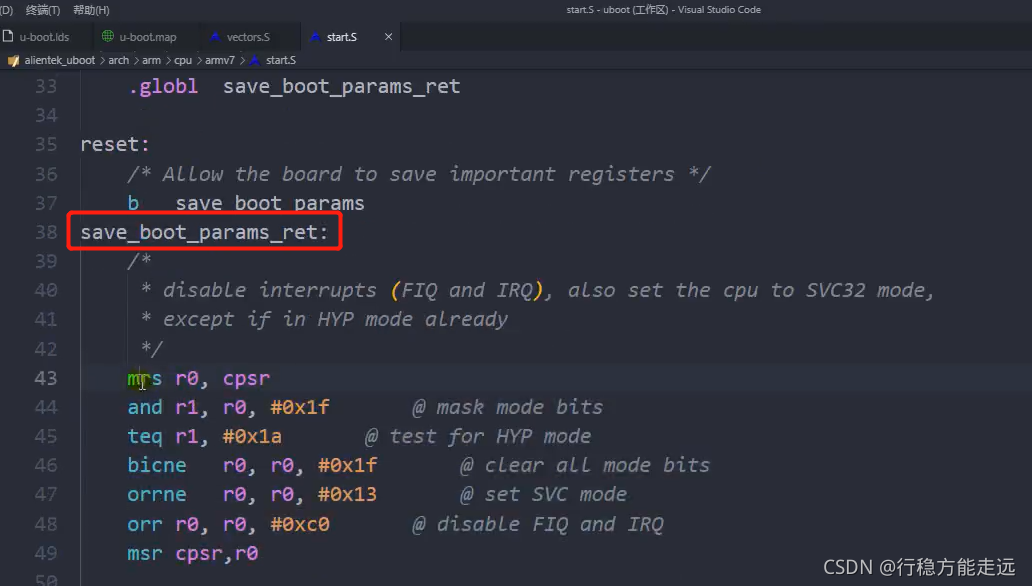Click the vectors.S file icon
This screenshot has height=586, width=1032.
[215, 37]
